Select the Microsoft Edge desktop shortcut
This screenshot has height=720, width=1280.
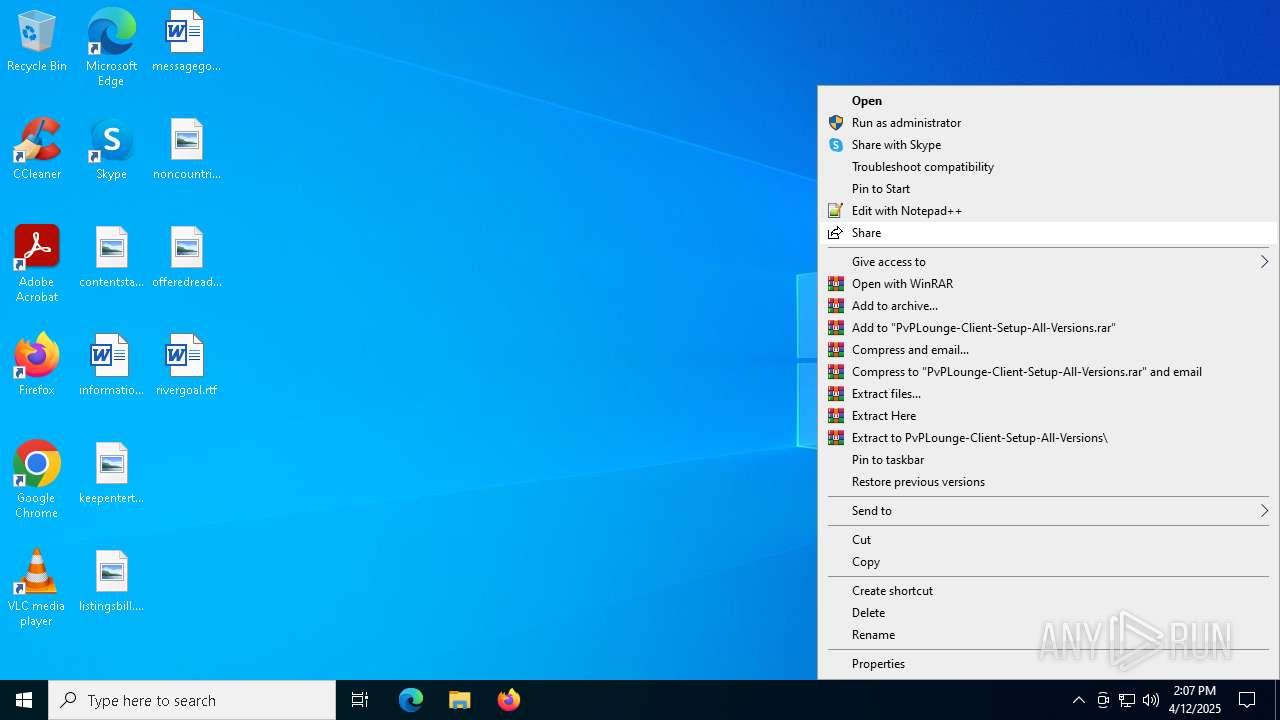[x=111, y=48]
